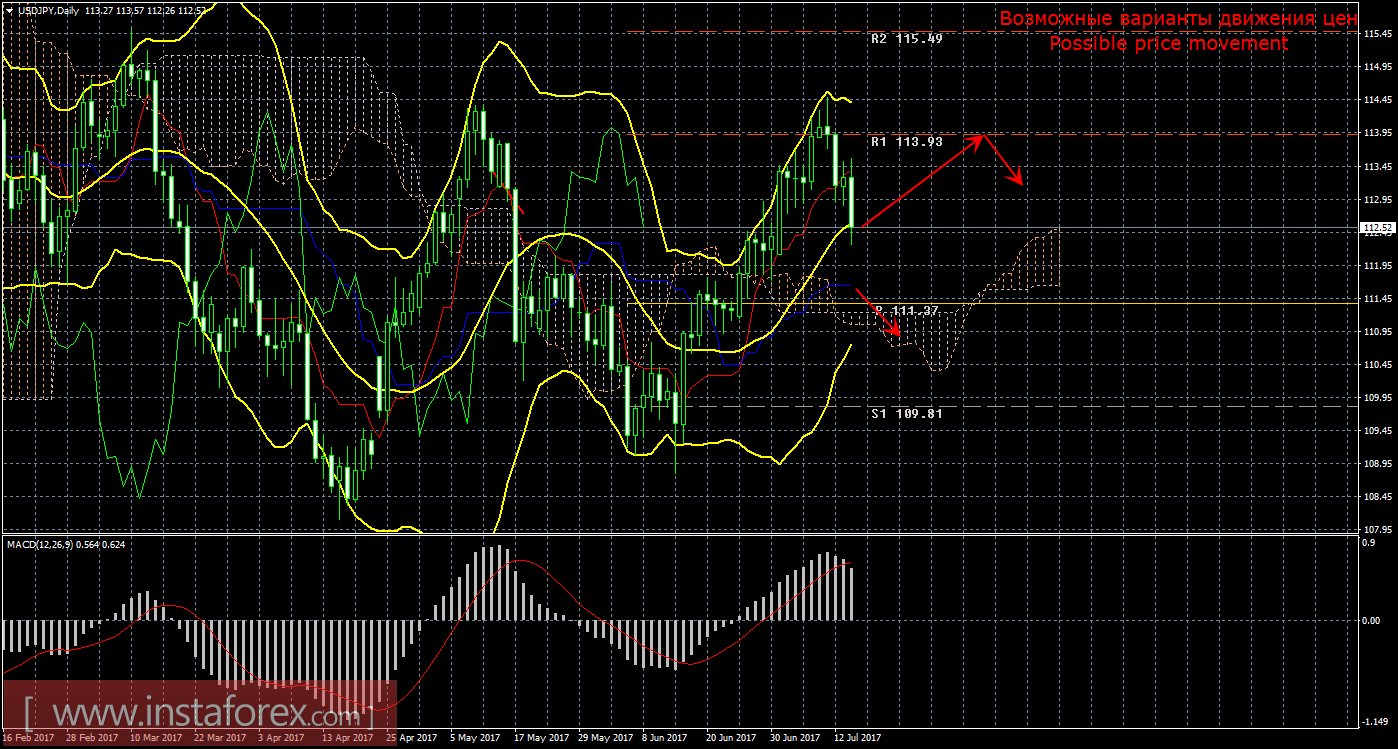The width and height of the screenshot is (1398, 749).
Task: Click the MACD scale value -1.149
Action: click(x=1376, y=720)
